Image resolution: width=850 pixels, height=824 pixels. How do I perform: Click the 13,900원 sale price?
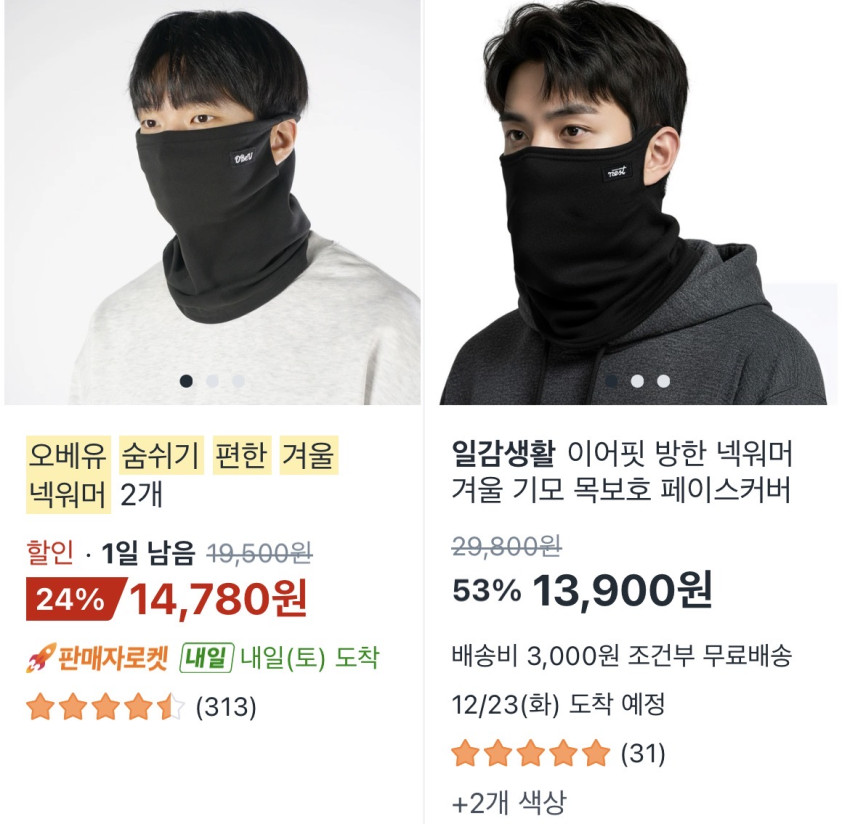pos(622,590)
